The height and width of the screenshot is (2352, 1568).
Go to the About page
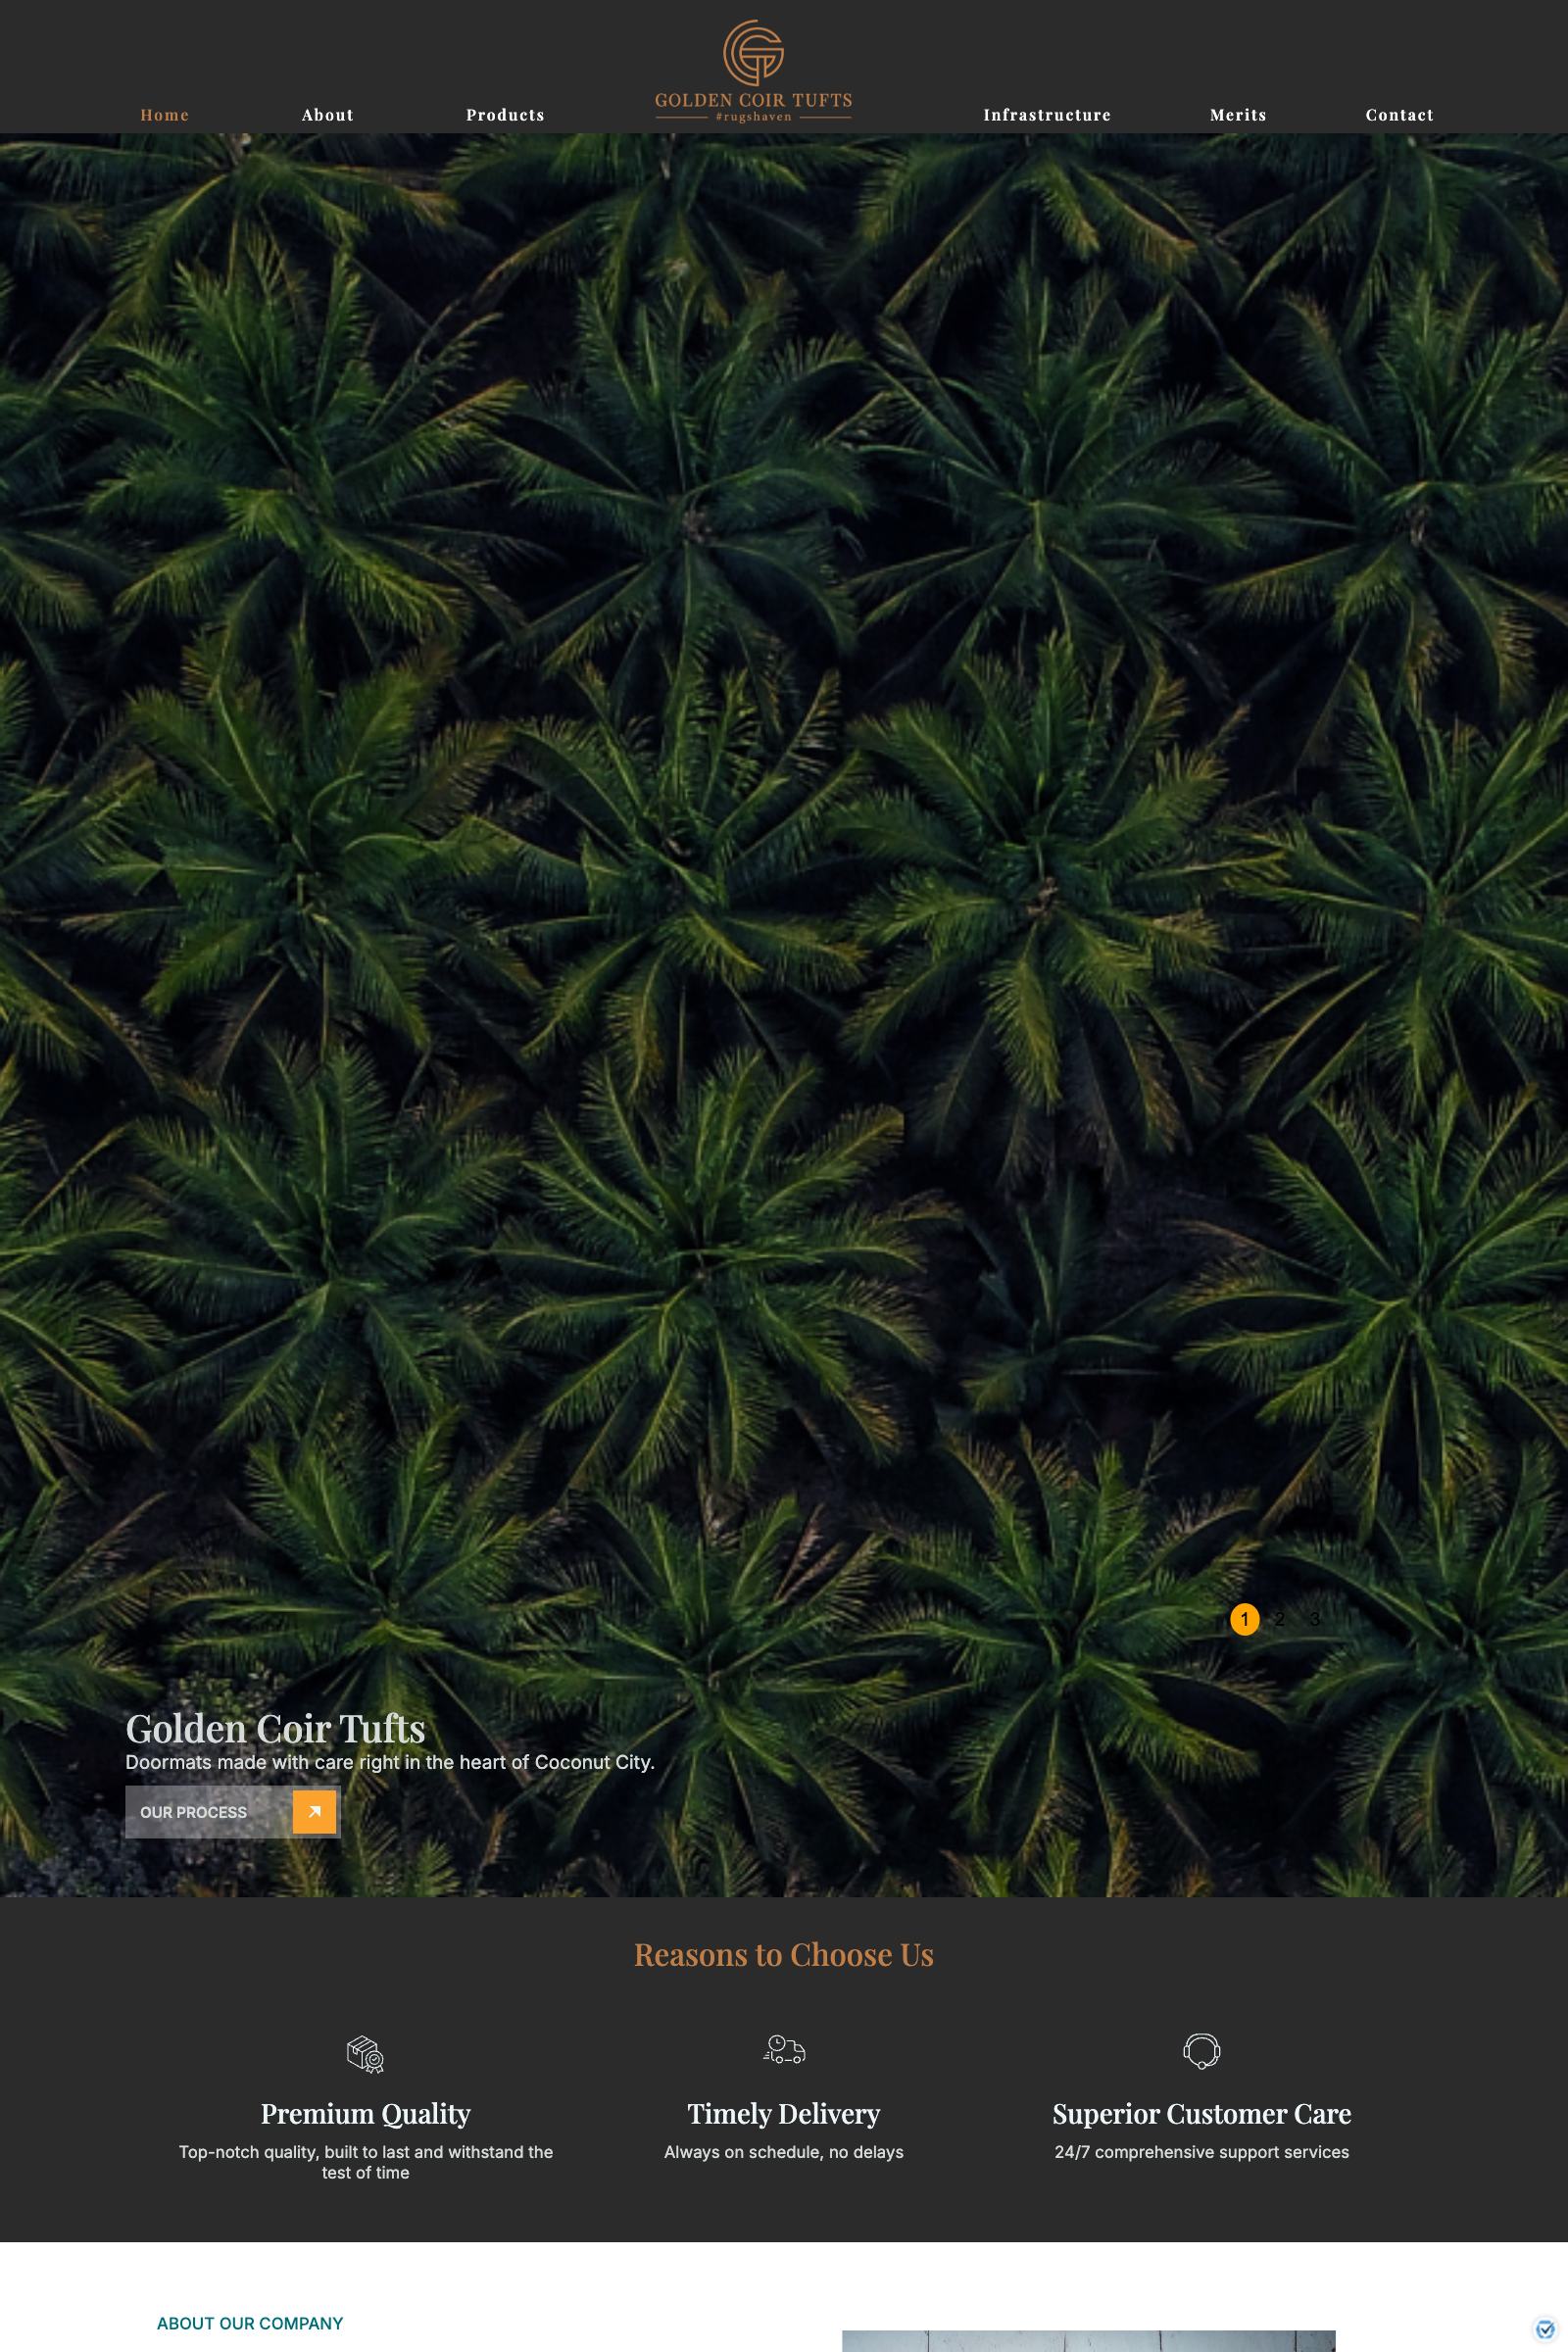click(328, 115)
